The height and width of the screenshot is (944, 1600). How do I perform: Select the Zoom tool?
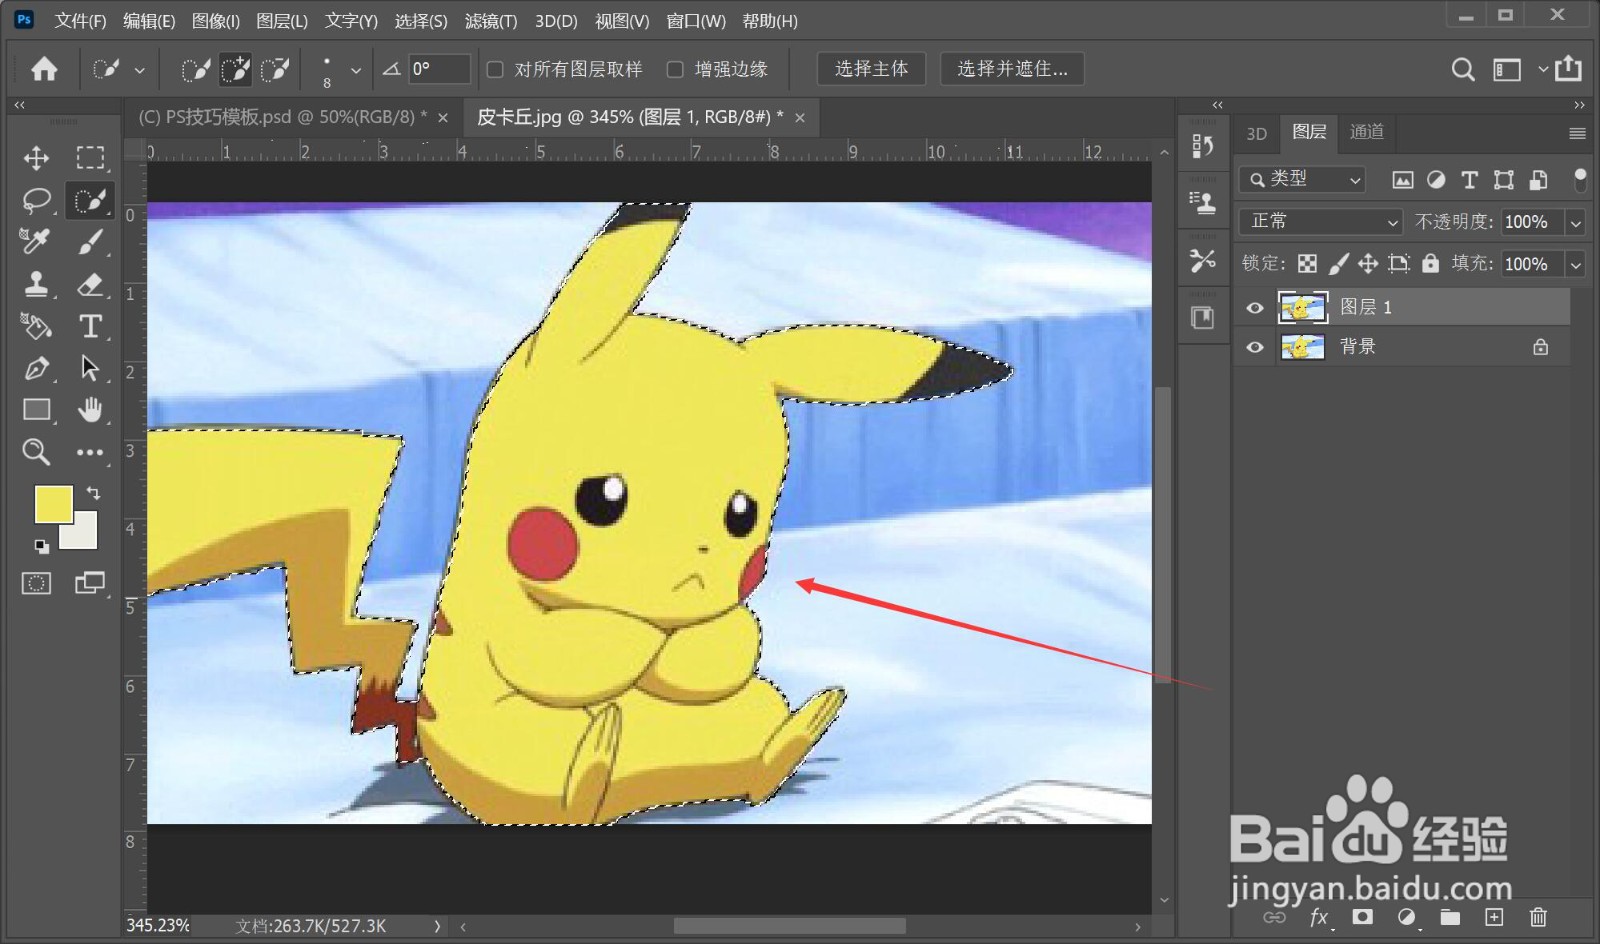point(37,452)
